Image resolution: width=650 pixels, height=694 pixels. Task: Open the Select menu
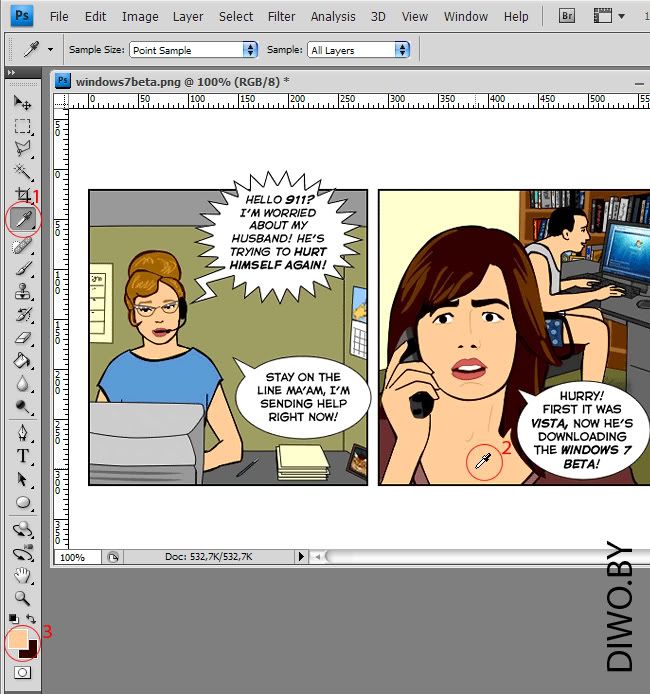coord(236,16)
